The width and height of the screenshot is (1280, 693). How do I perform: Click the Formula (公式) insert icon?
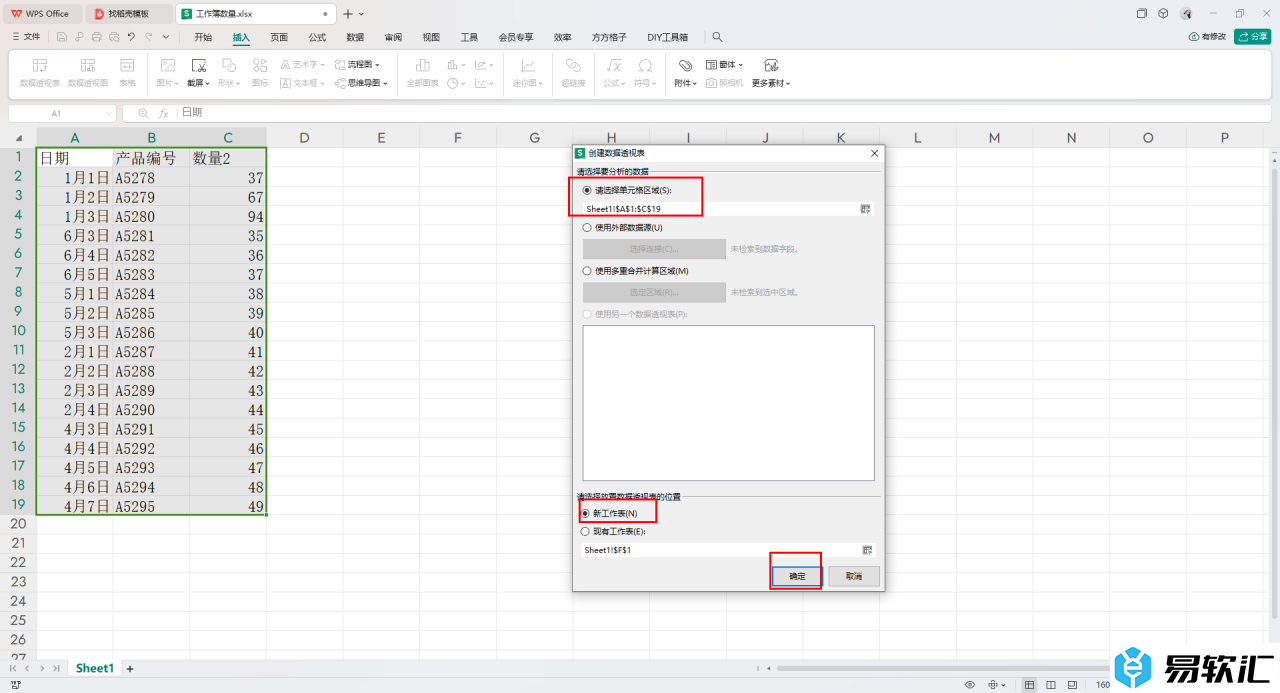615,65
